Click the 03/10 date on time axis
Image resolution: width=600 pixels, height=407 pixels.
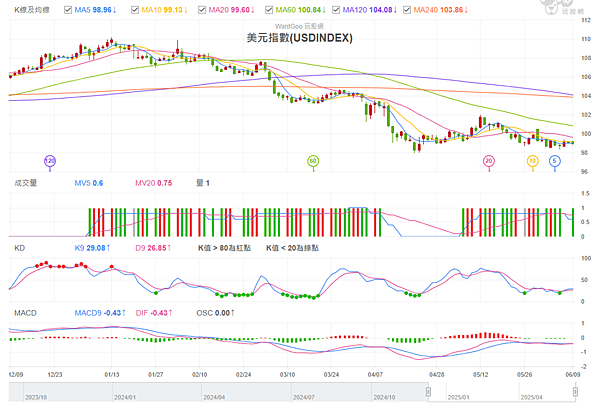point(287,374)
